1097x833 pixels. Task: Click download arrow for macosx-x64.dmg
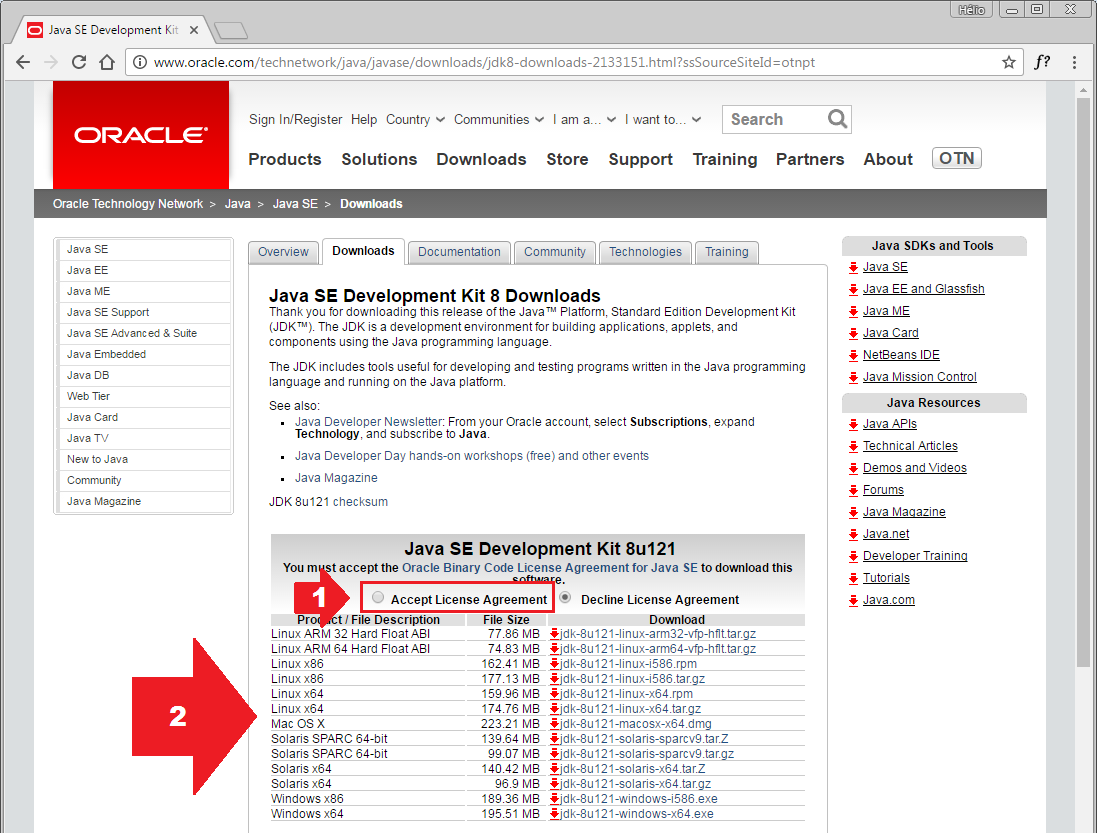(x=554, y=724)
